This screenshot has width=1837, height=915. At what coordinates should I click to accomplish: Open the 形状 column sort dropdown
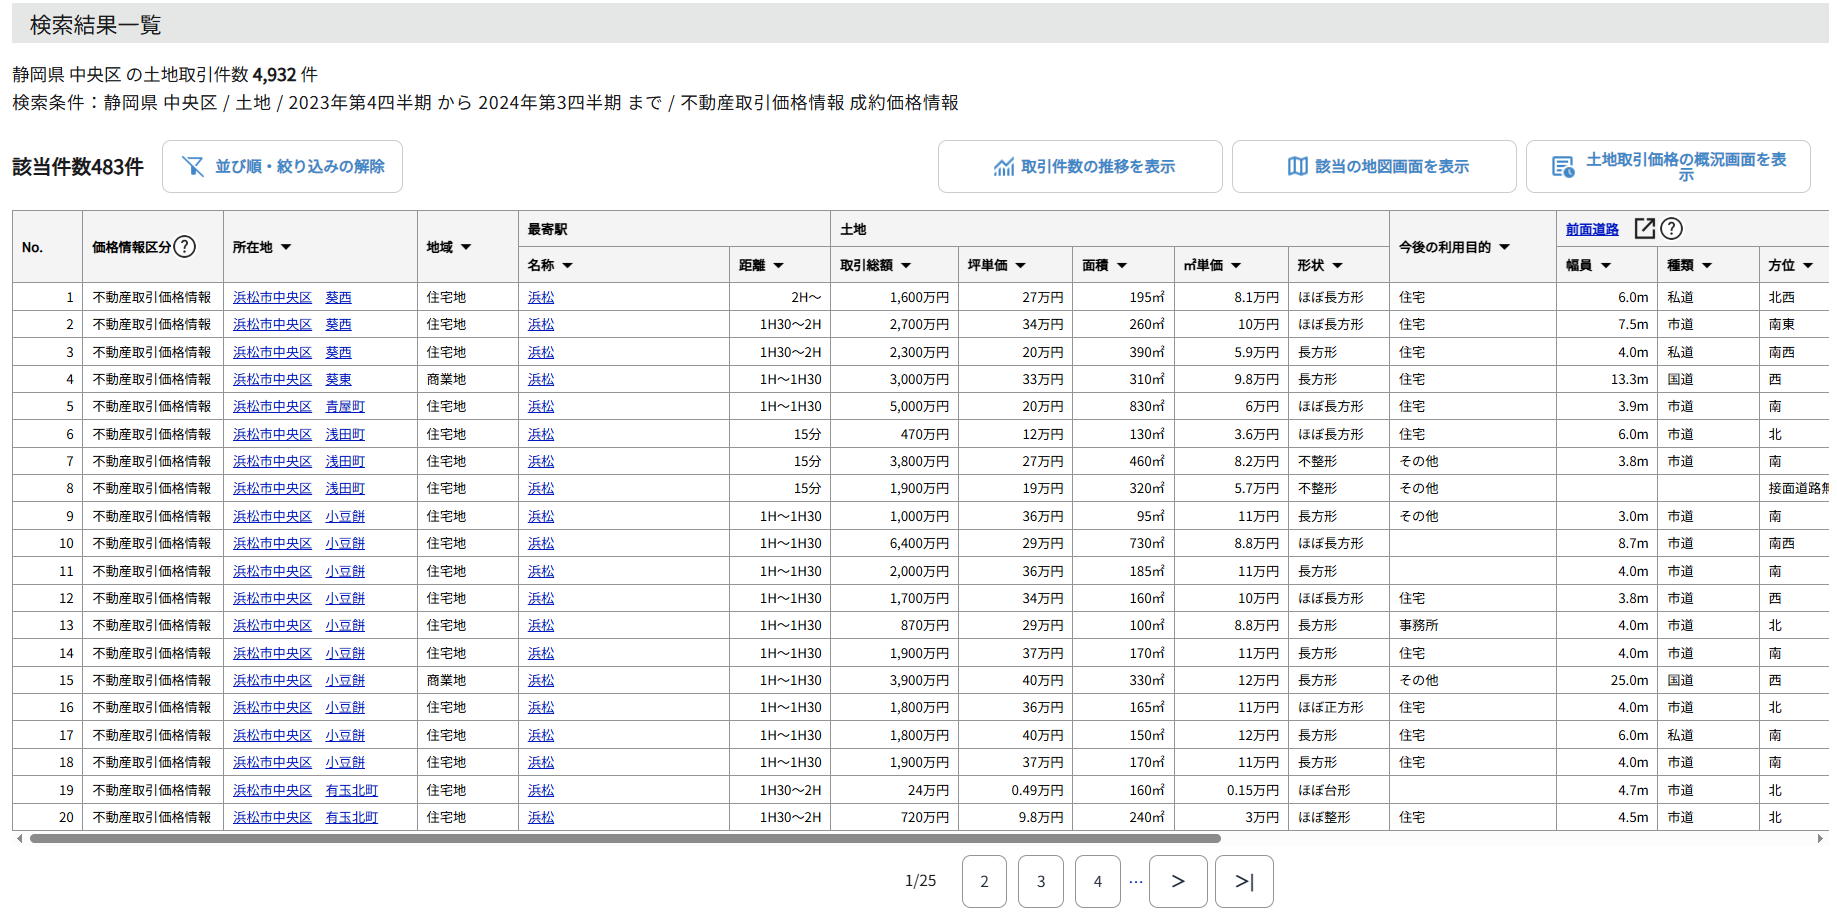tap(1338, 265)
